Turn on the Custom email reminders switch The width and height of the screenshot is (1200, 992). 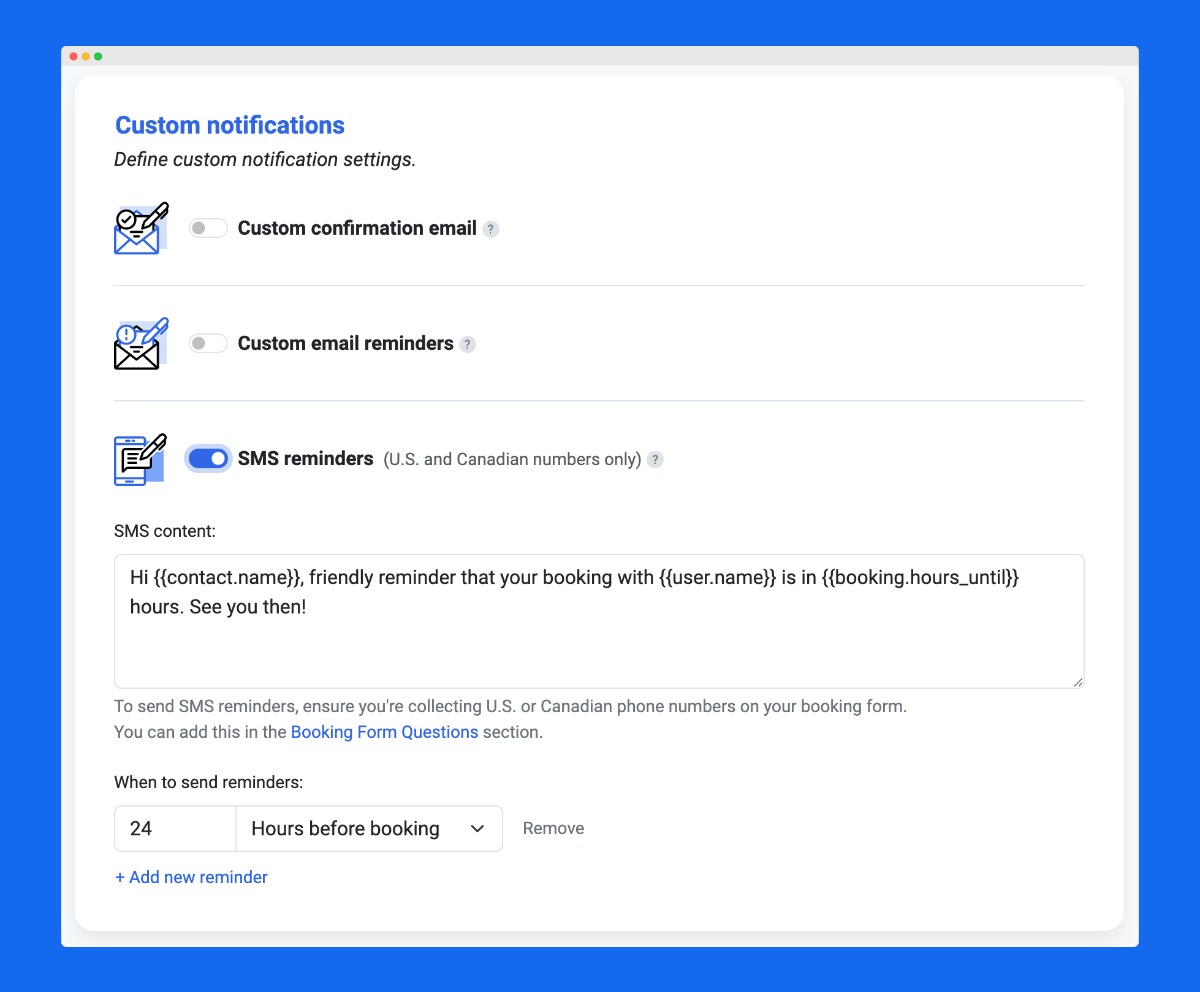tap(208, 344)
